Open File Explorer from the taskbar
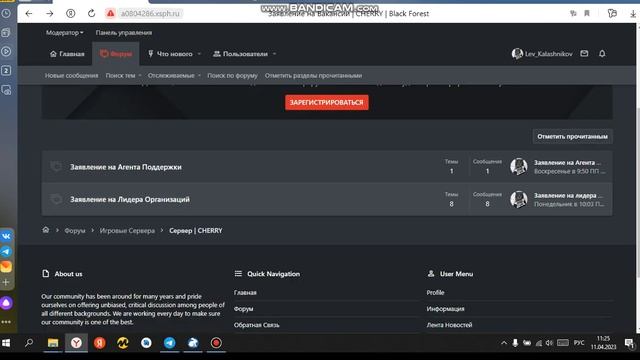Viewport: 640px width, 360px height. coord(53,343)
